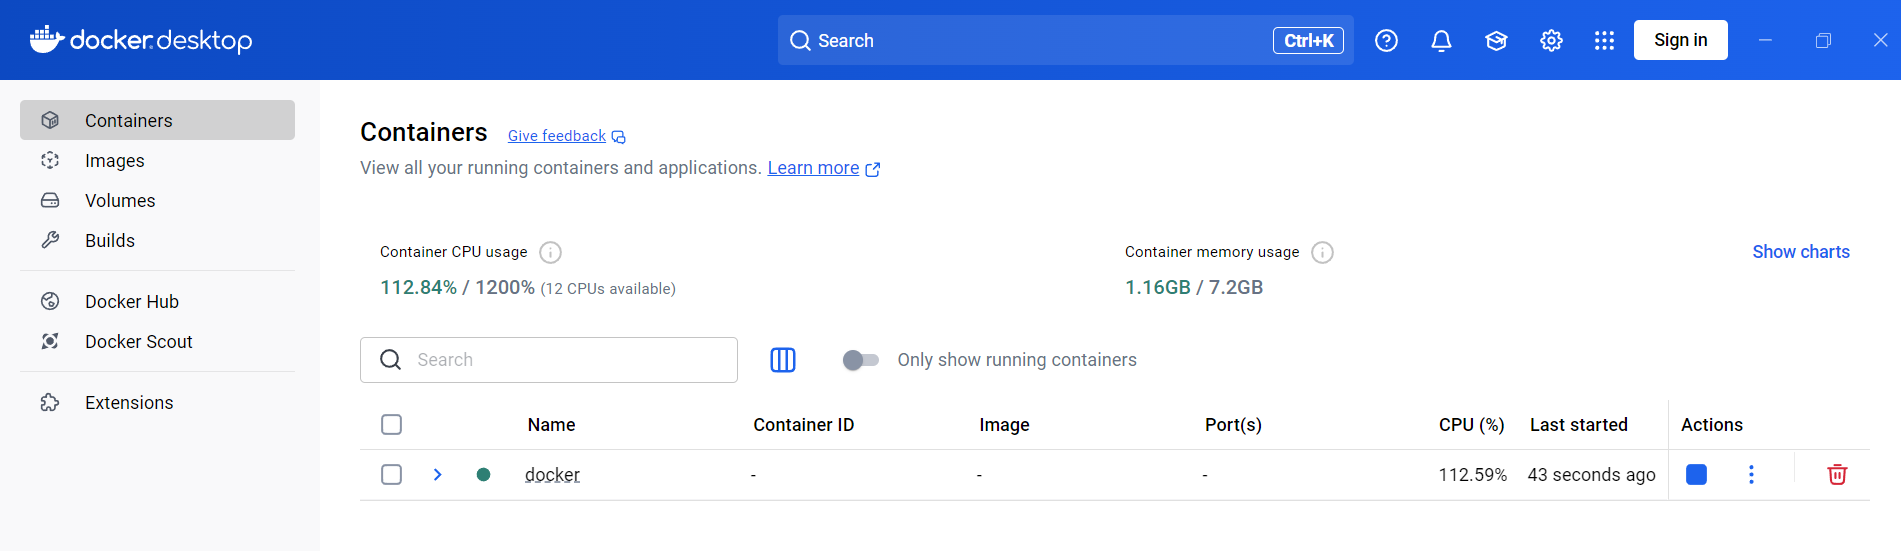The height and width of the screenshot is (551, 1901).
Task: Open the notifications bell icon
Action: point(1441,40)
